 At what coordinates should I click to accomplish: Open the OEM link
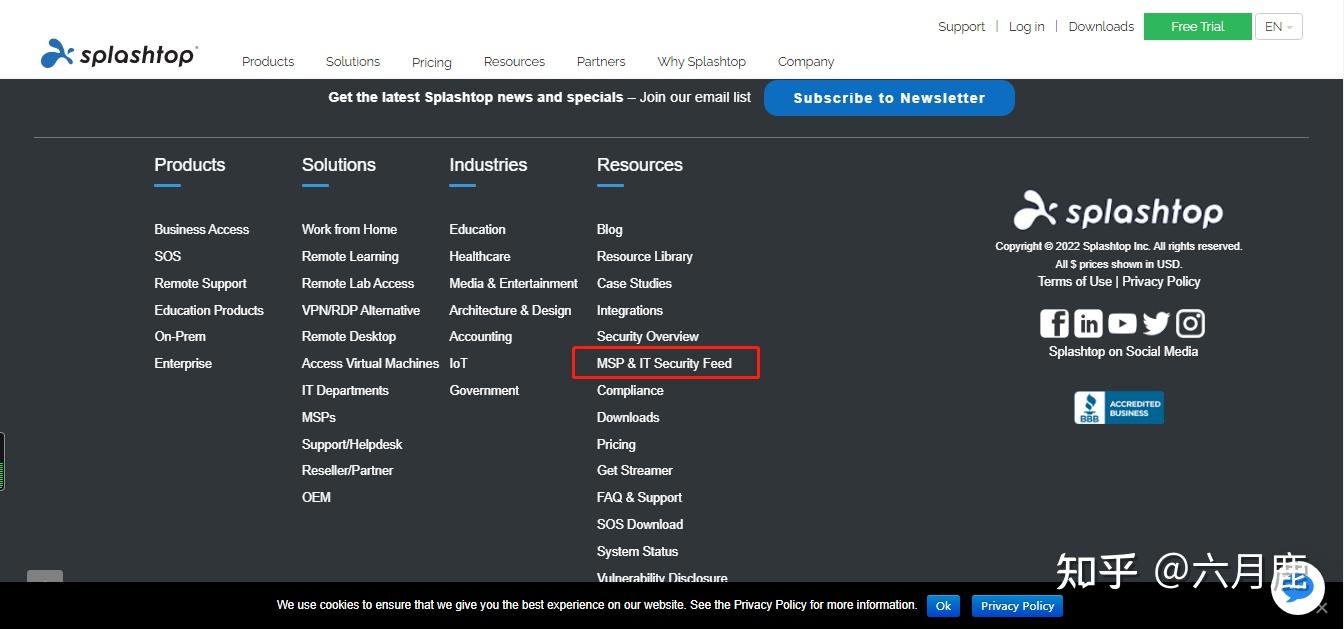point(316,497)
